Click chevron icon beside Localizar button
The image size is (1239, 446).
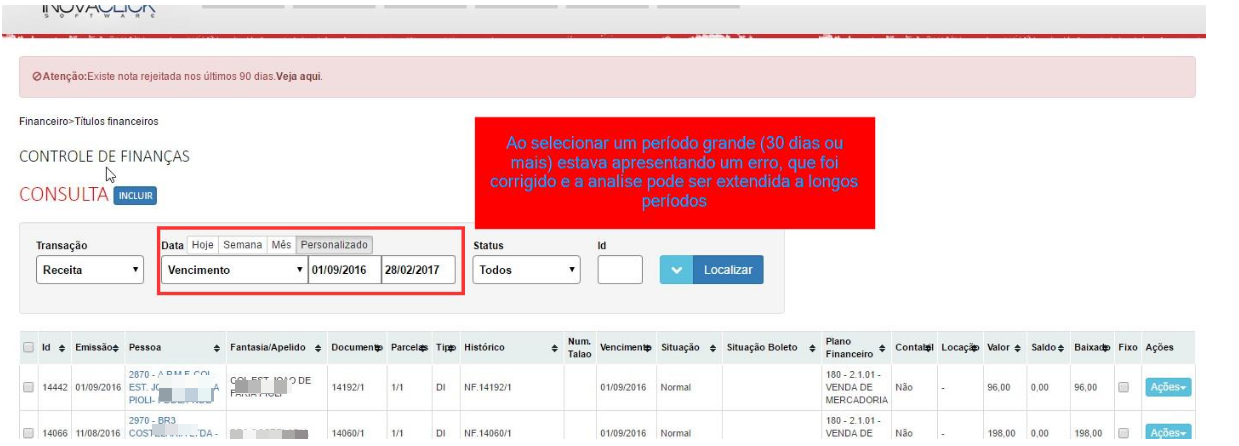pyautogui.click(x=675, y=270)
